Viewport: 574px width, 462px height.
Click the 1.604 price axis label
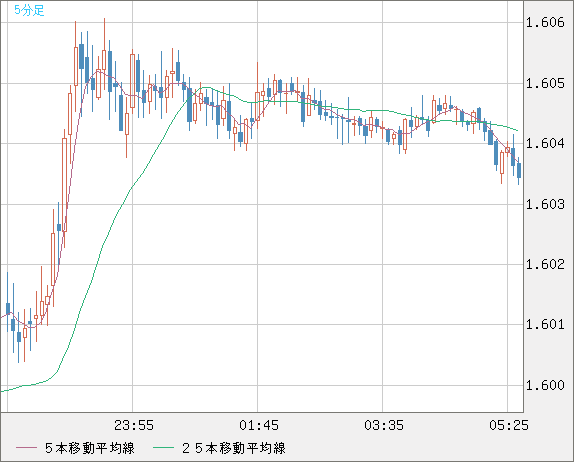point(545,144)
